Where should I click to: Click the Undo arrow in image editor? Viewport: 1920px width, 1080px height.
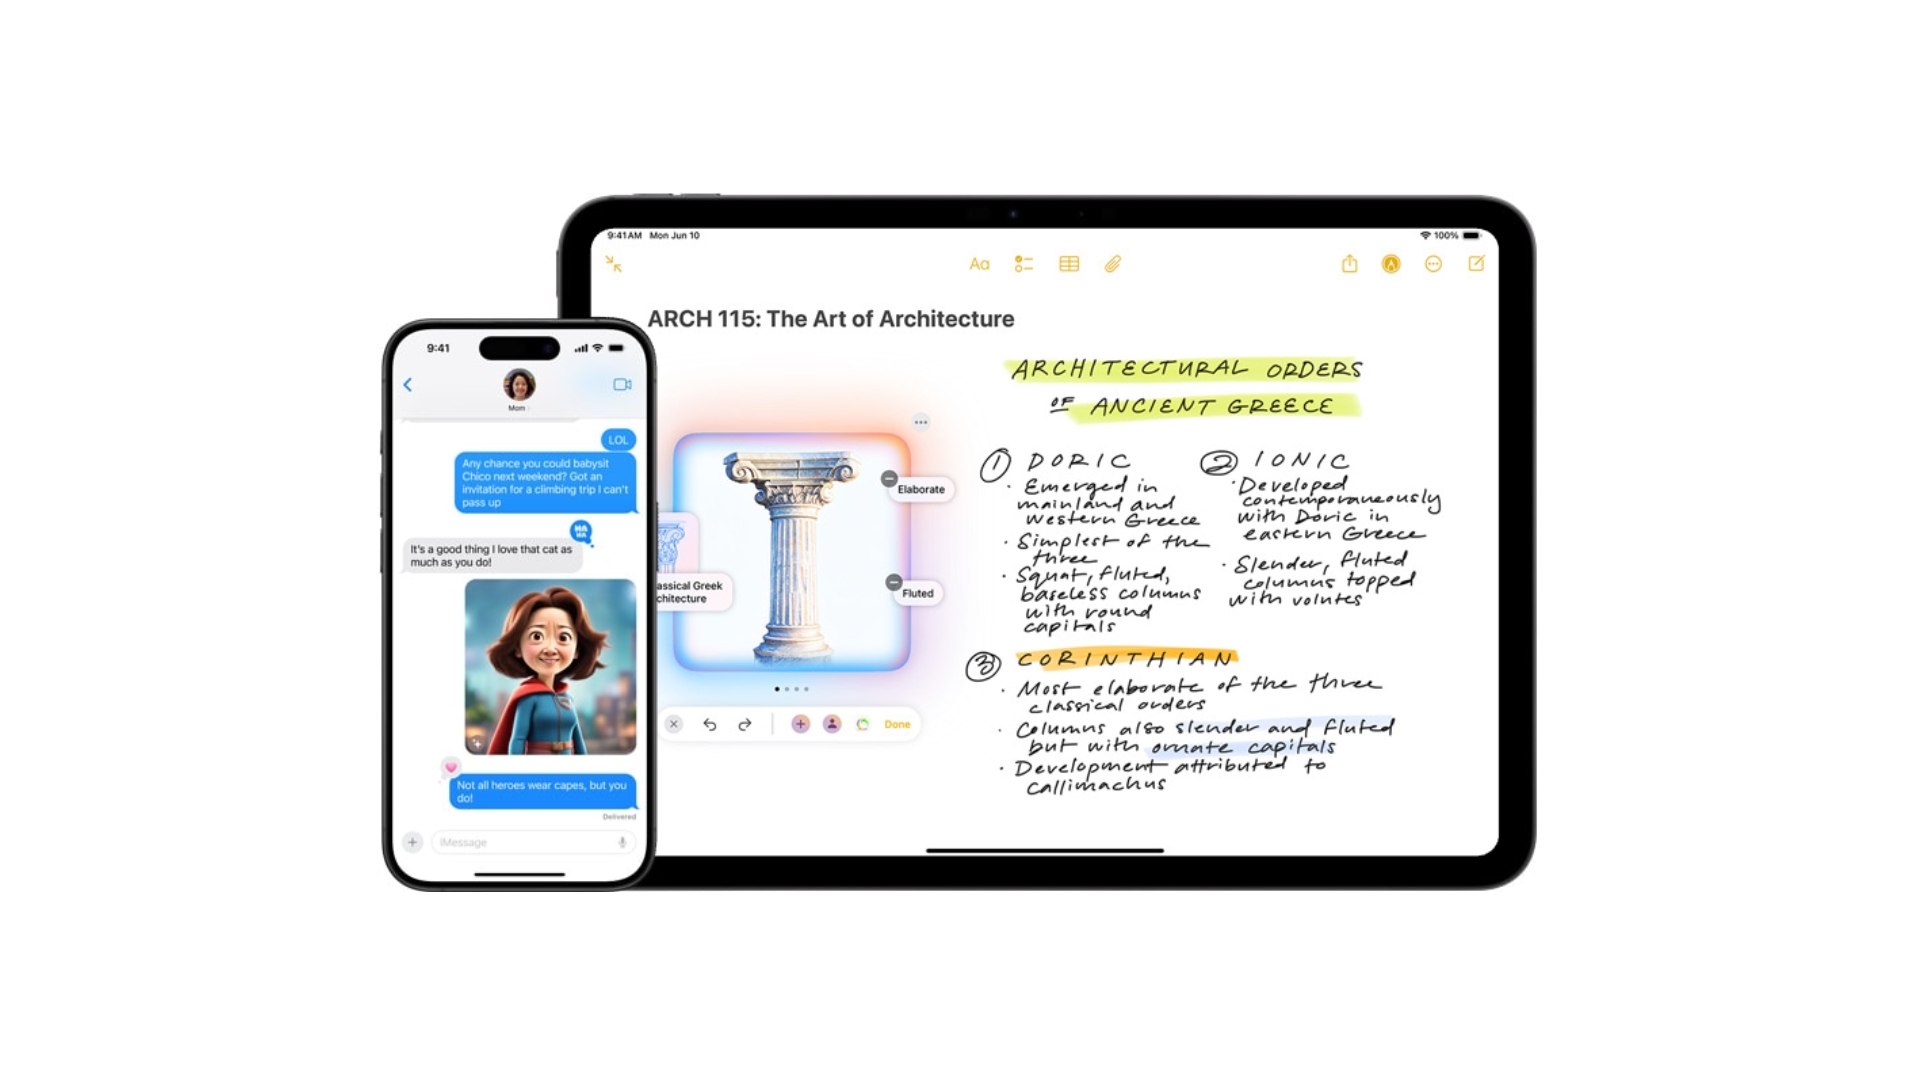pos(708,723)
